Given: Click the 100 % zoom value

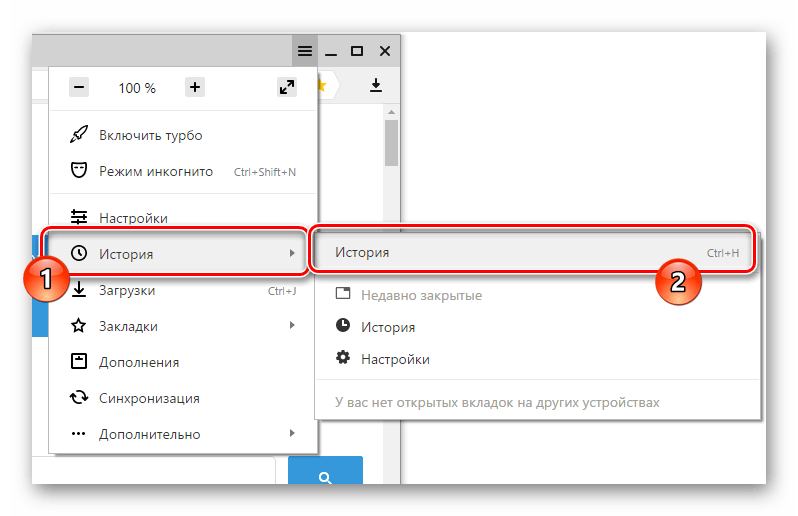Looking at the screenshot, I should [x=137, y=88].
